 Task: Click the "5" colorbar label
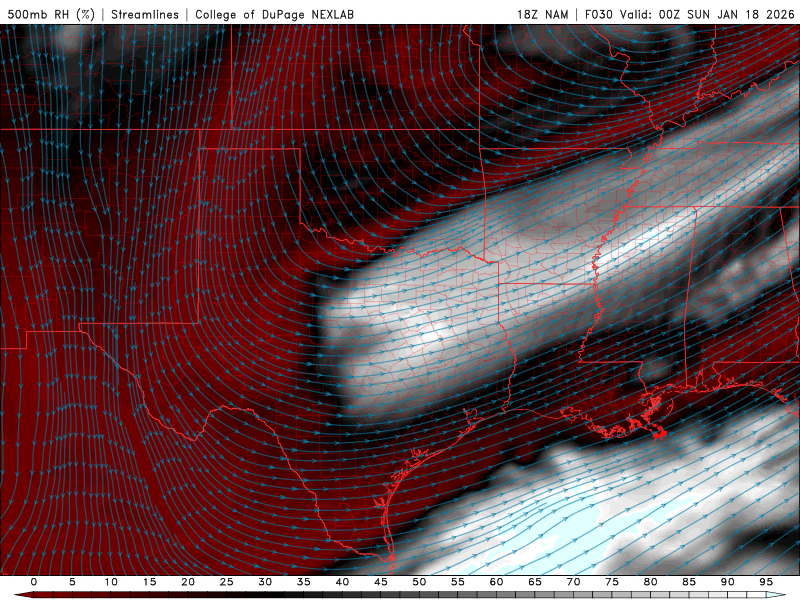pyautogui.click(x=72, y=582)
